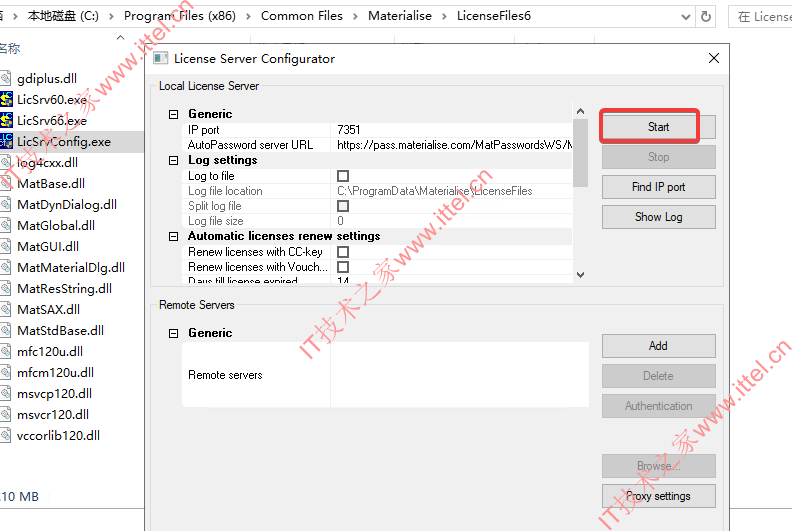Open Proxy settings
The image size is (792, 531).
click(658, 496)
